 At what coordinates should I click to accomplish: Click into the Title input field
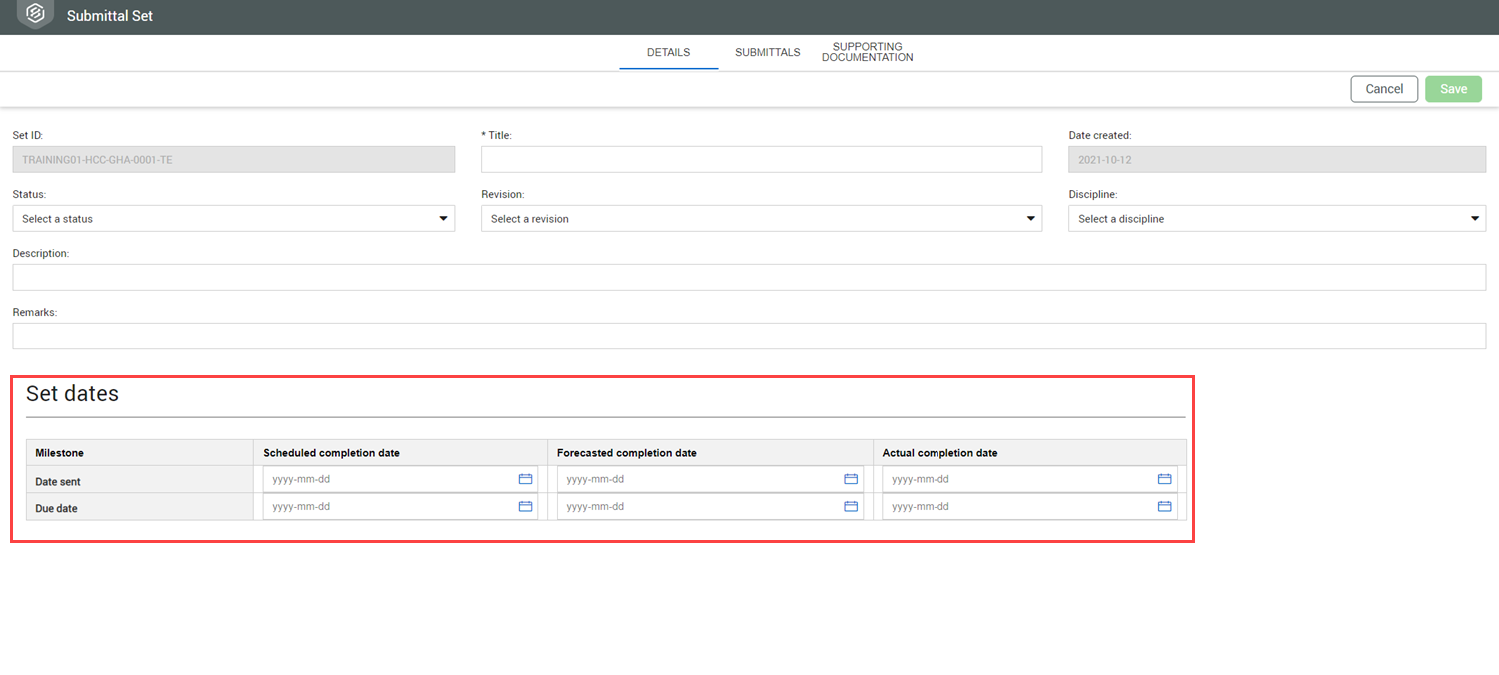[761, 159]
